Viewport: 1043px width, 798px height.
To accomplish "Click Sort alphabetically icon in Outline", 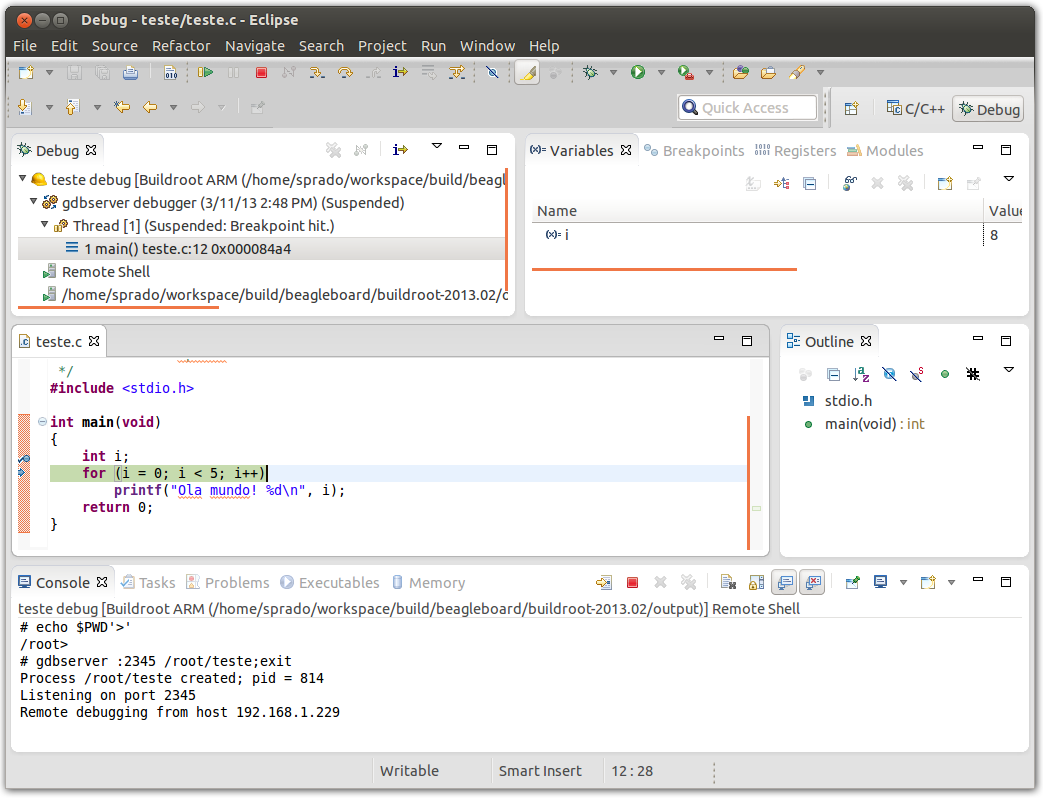I will [861, 374].
